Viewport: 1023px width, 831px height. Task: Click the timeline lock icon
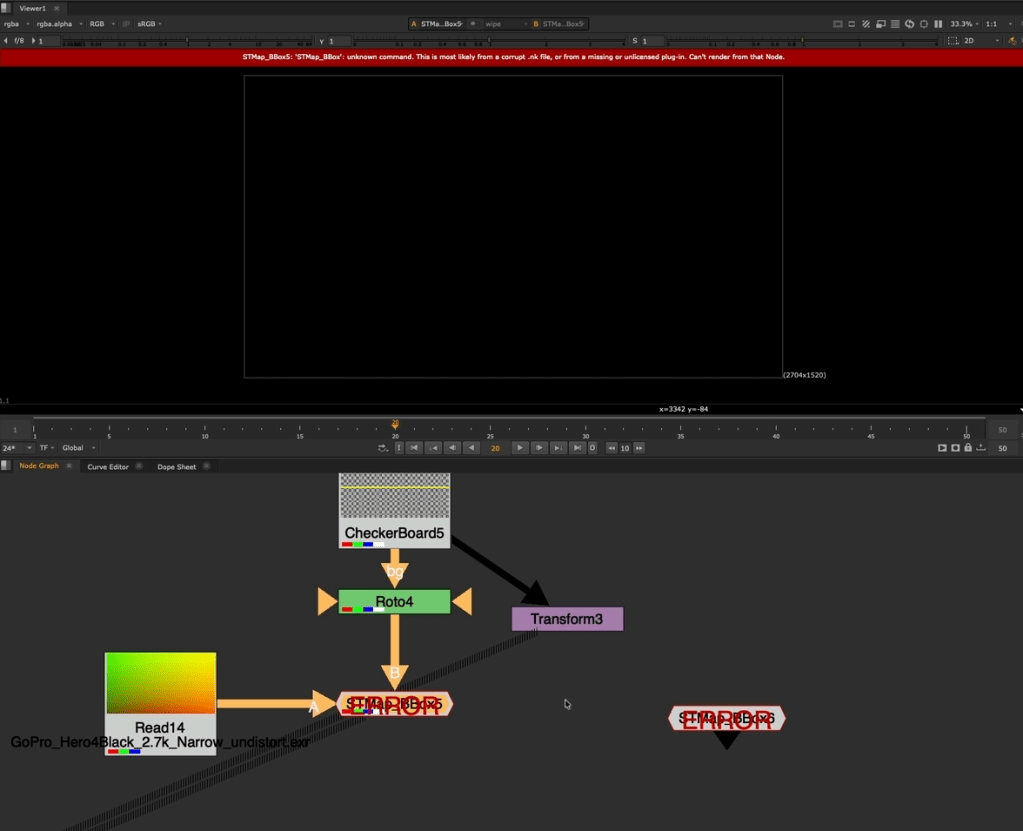[x=968, y=447]
